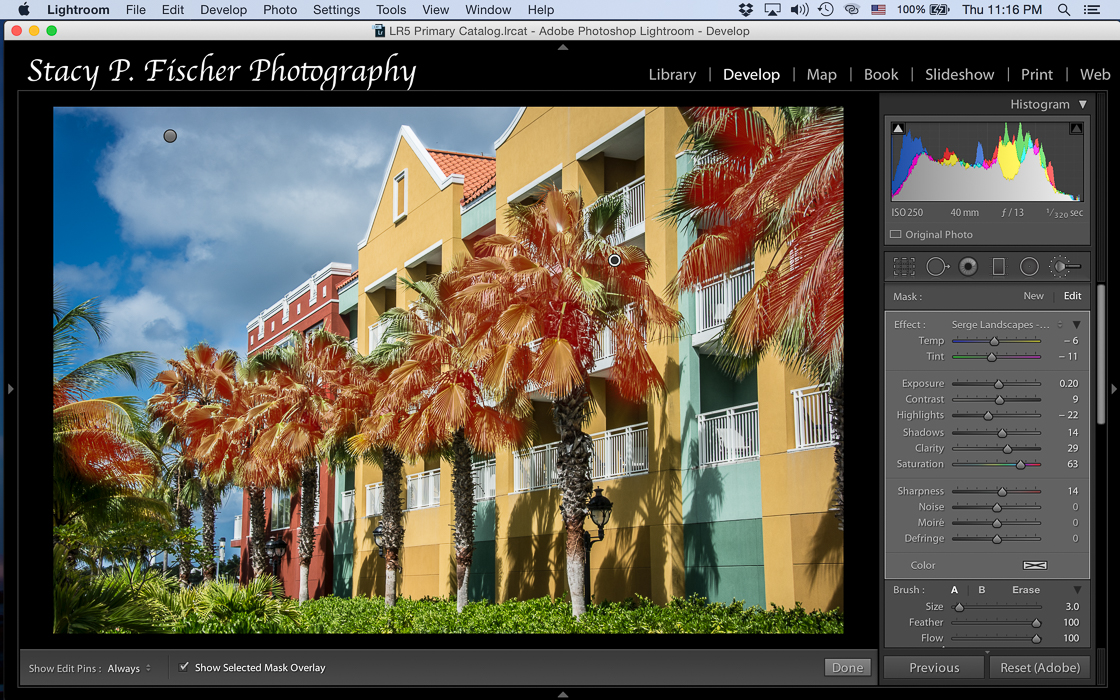Image resolution: width=1120 pixels, height=700 pixels.
Task: Click the Shadows value 14
Action: 1073,432
